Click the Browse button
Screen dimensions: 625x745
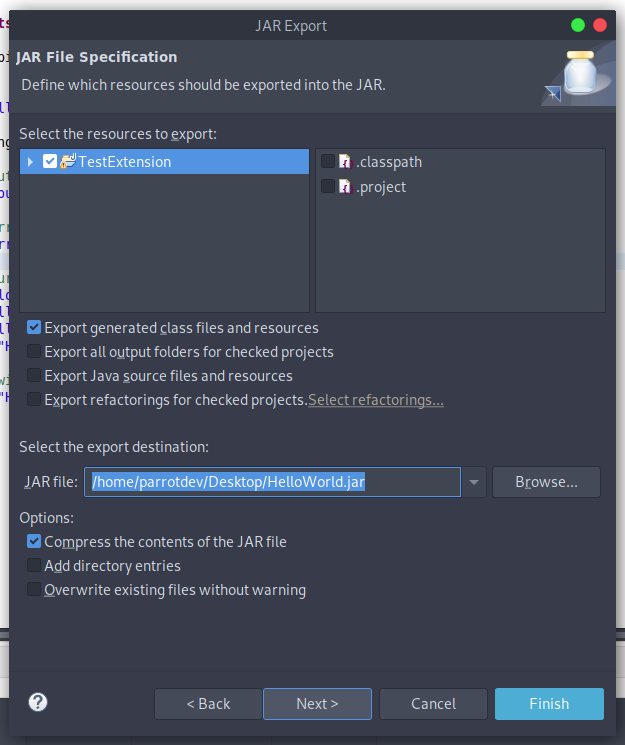(546, 482)
